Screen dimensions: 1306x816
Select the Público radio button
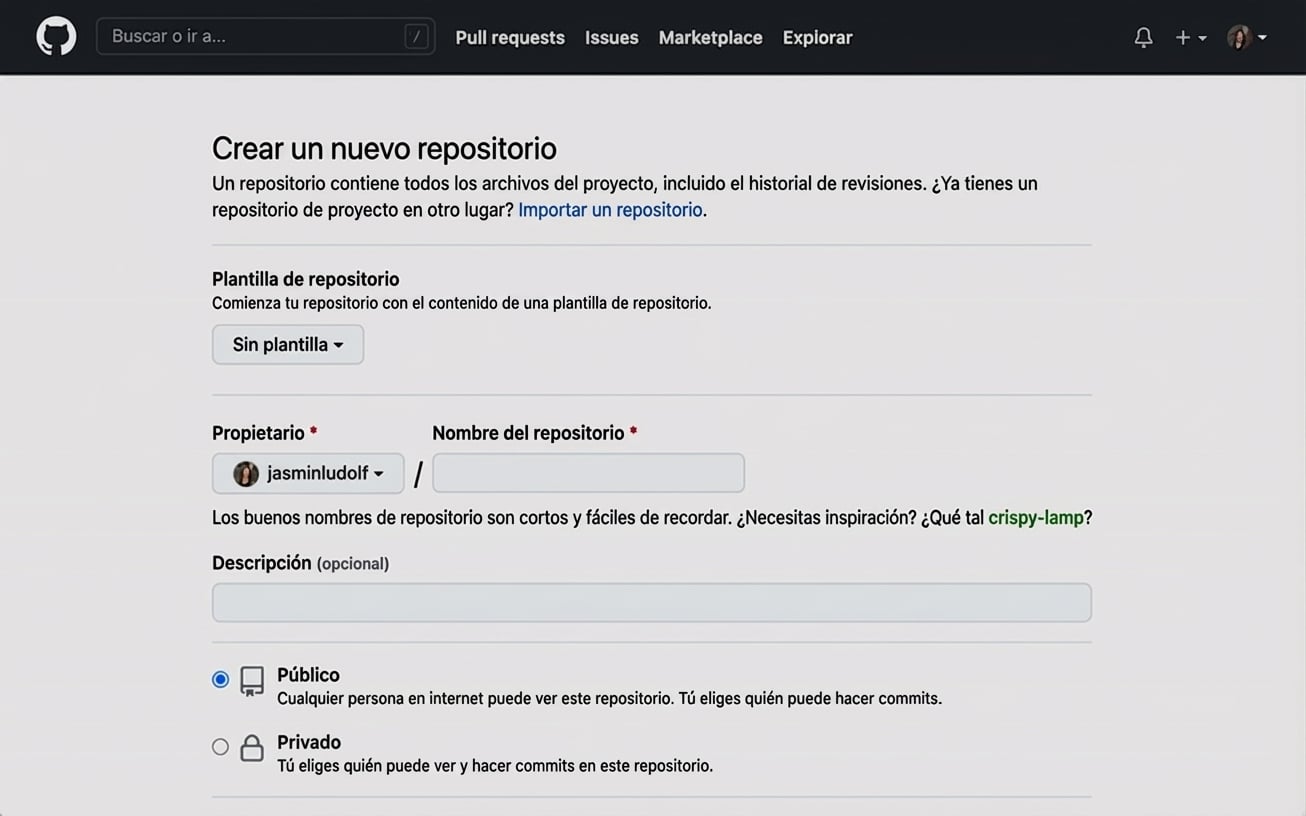[220, 679]
